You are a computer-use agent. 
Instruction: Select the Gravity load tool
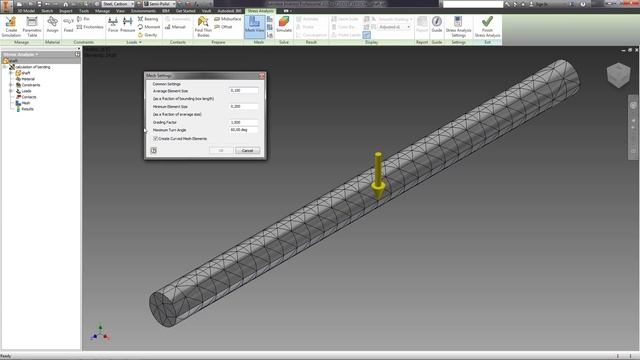pos(147,35)
